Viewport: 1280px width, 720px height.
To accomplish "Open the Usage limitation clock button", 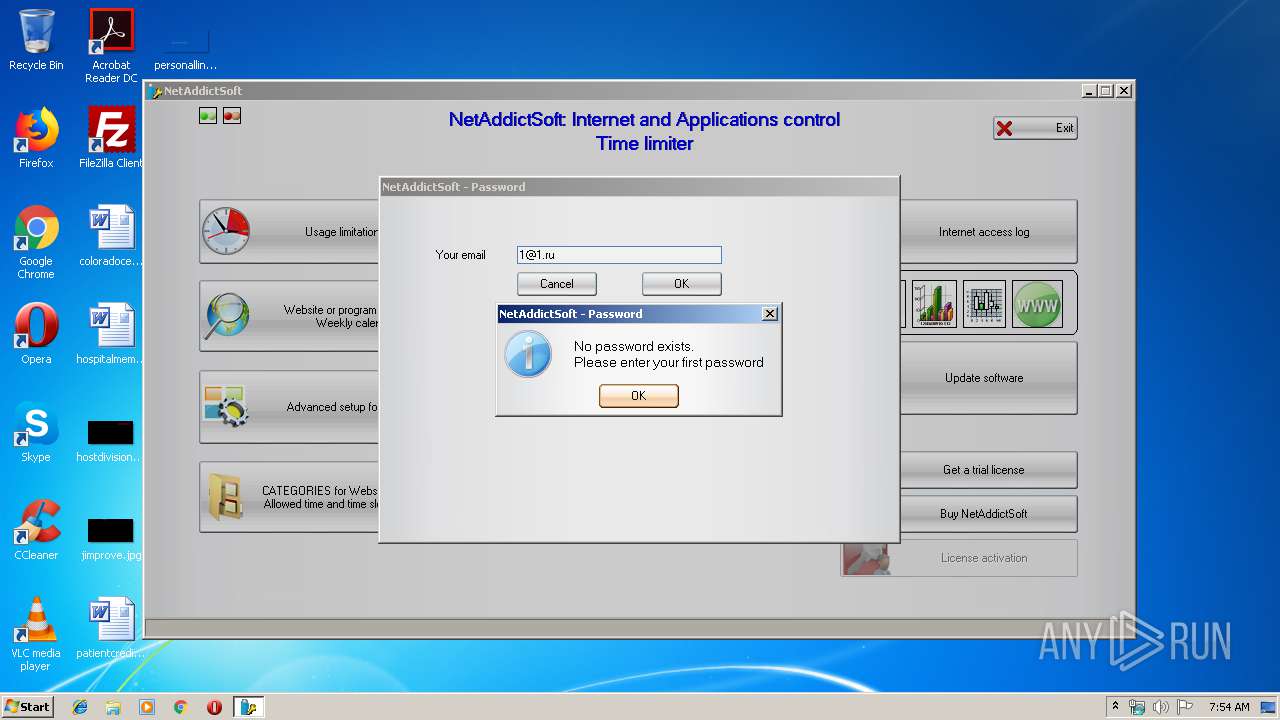I will point(290,232).
